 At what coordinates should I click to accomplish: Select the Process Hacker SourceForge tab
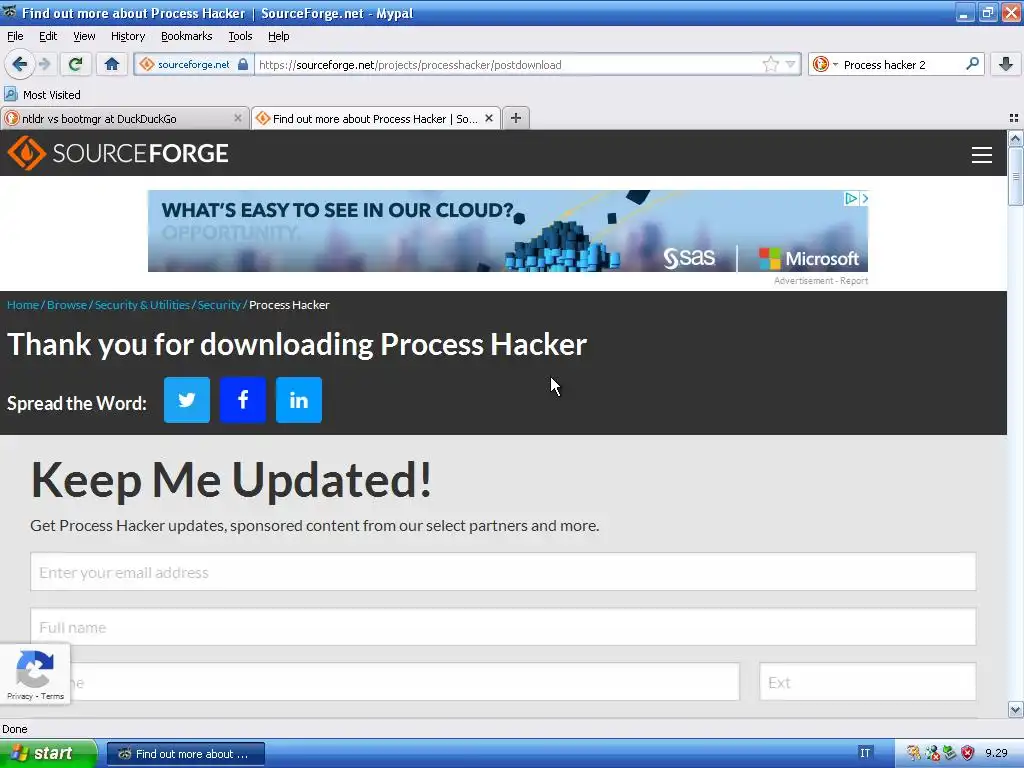pyautogui.click(x=376, y=118)
